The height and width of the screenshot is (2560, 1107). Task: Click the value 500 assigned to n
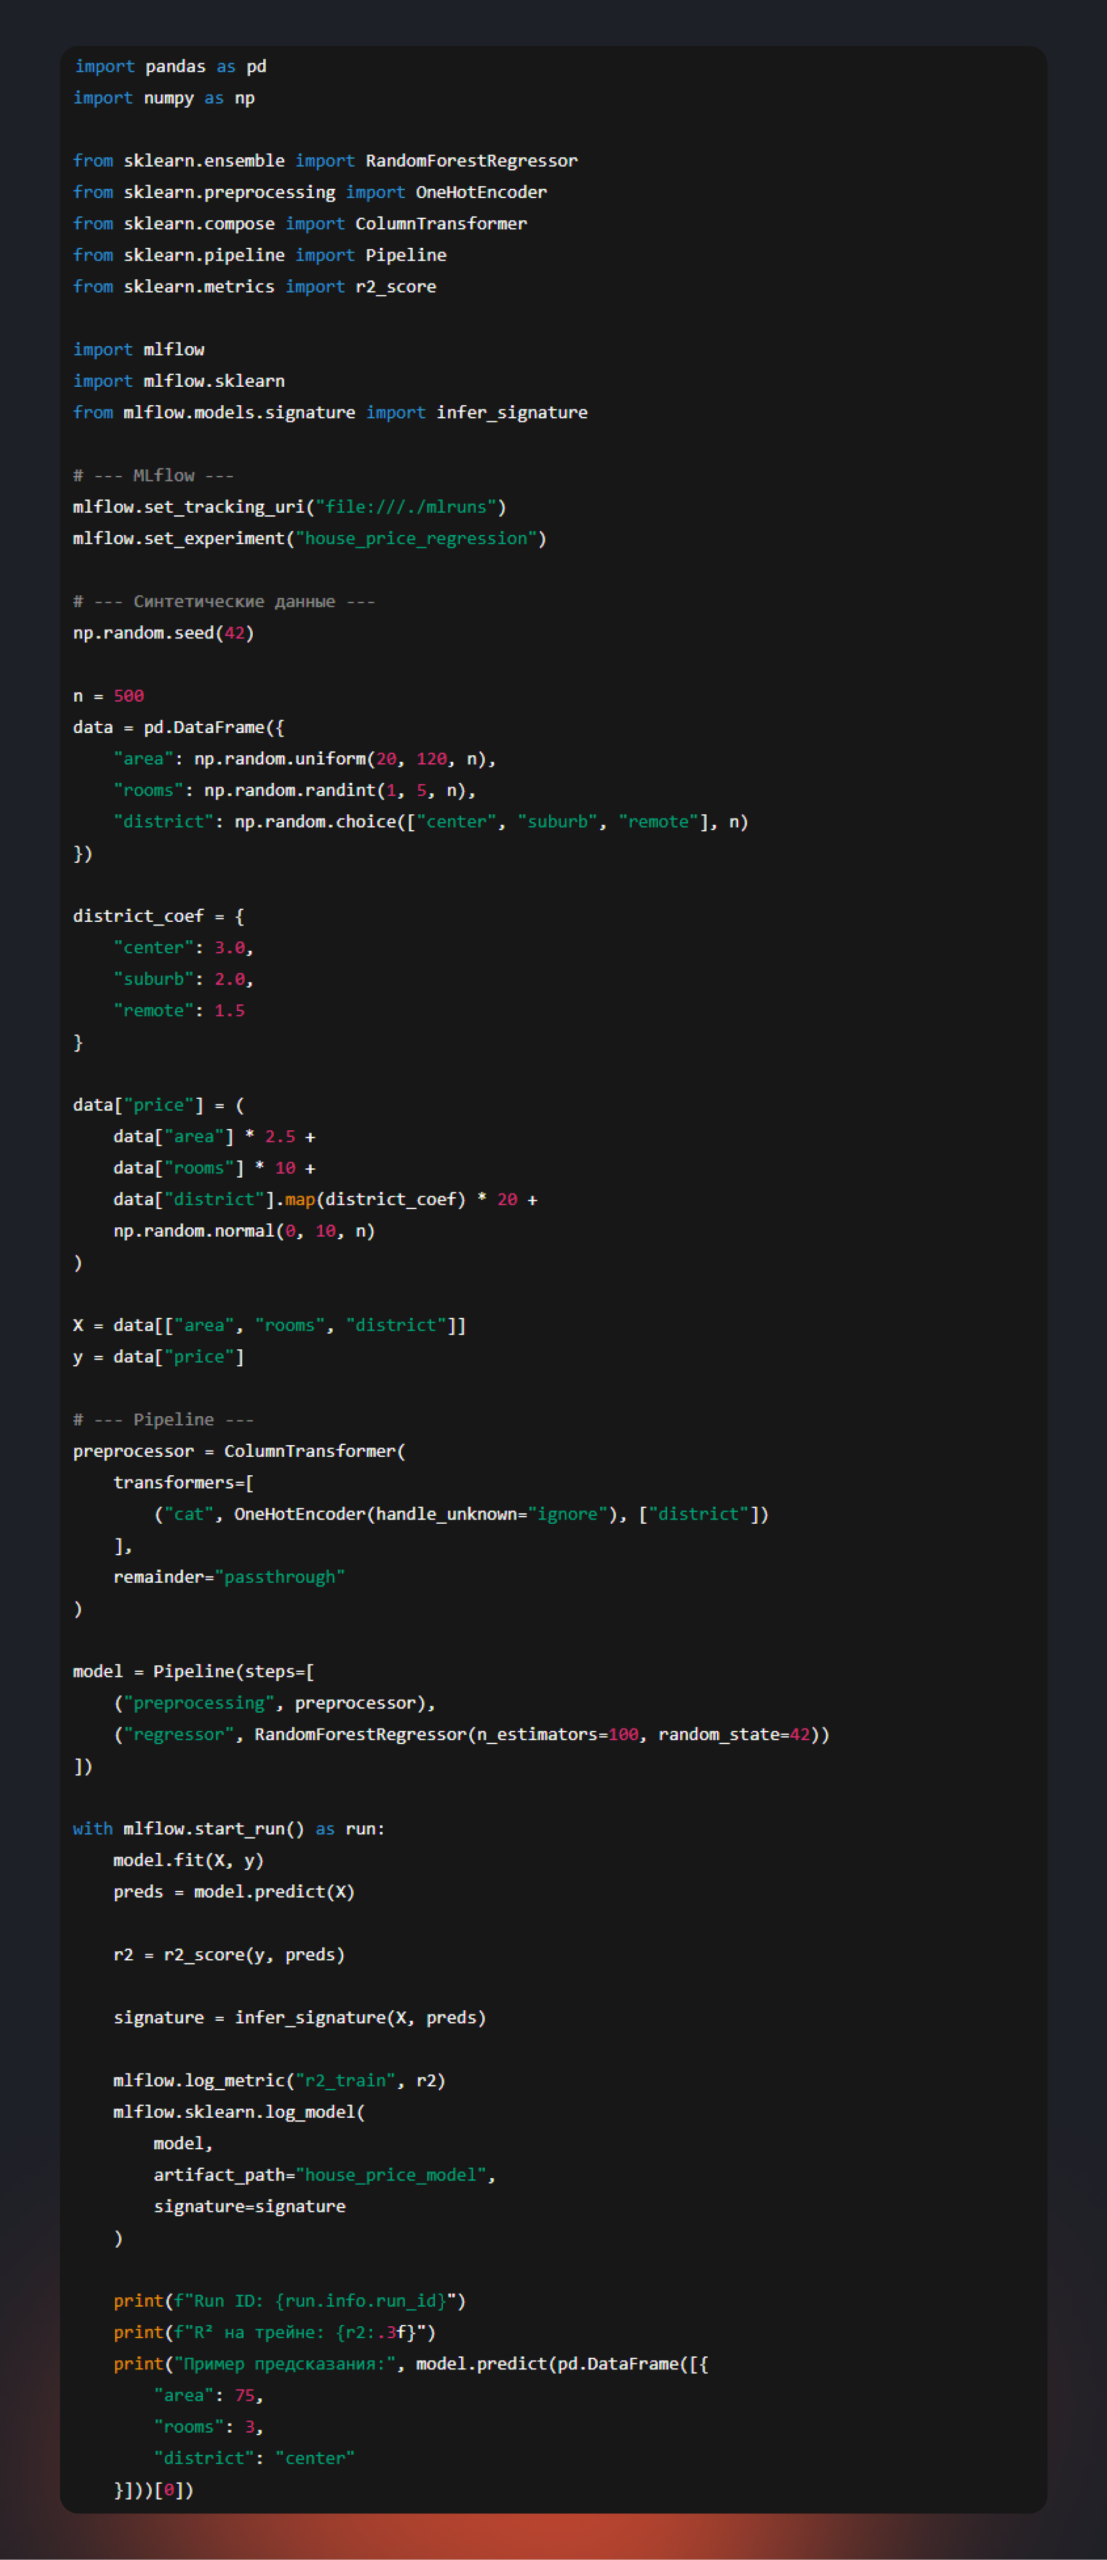click(129, 696)
